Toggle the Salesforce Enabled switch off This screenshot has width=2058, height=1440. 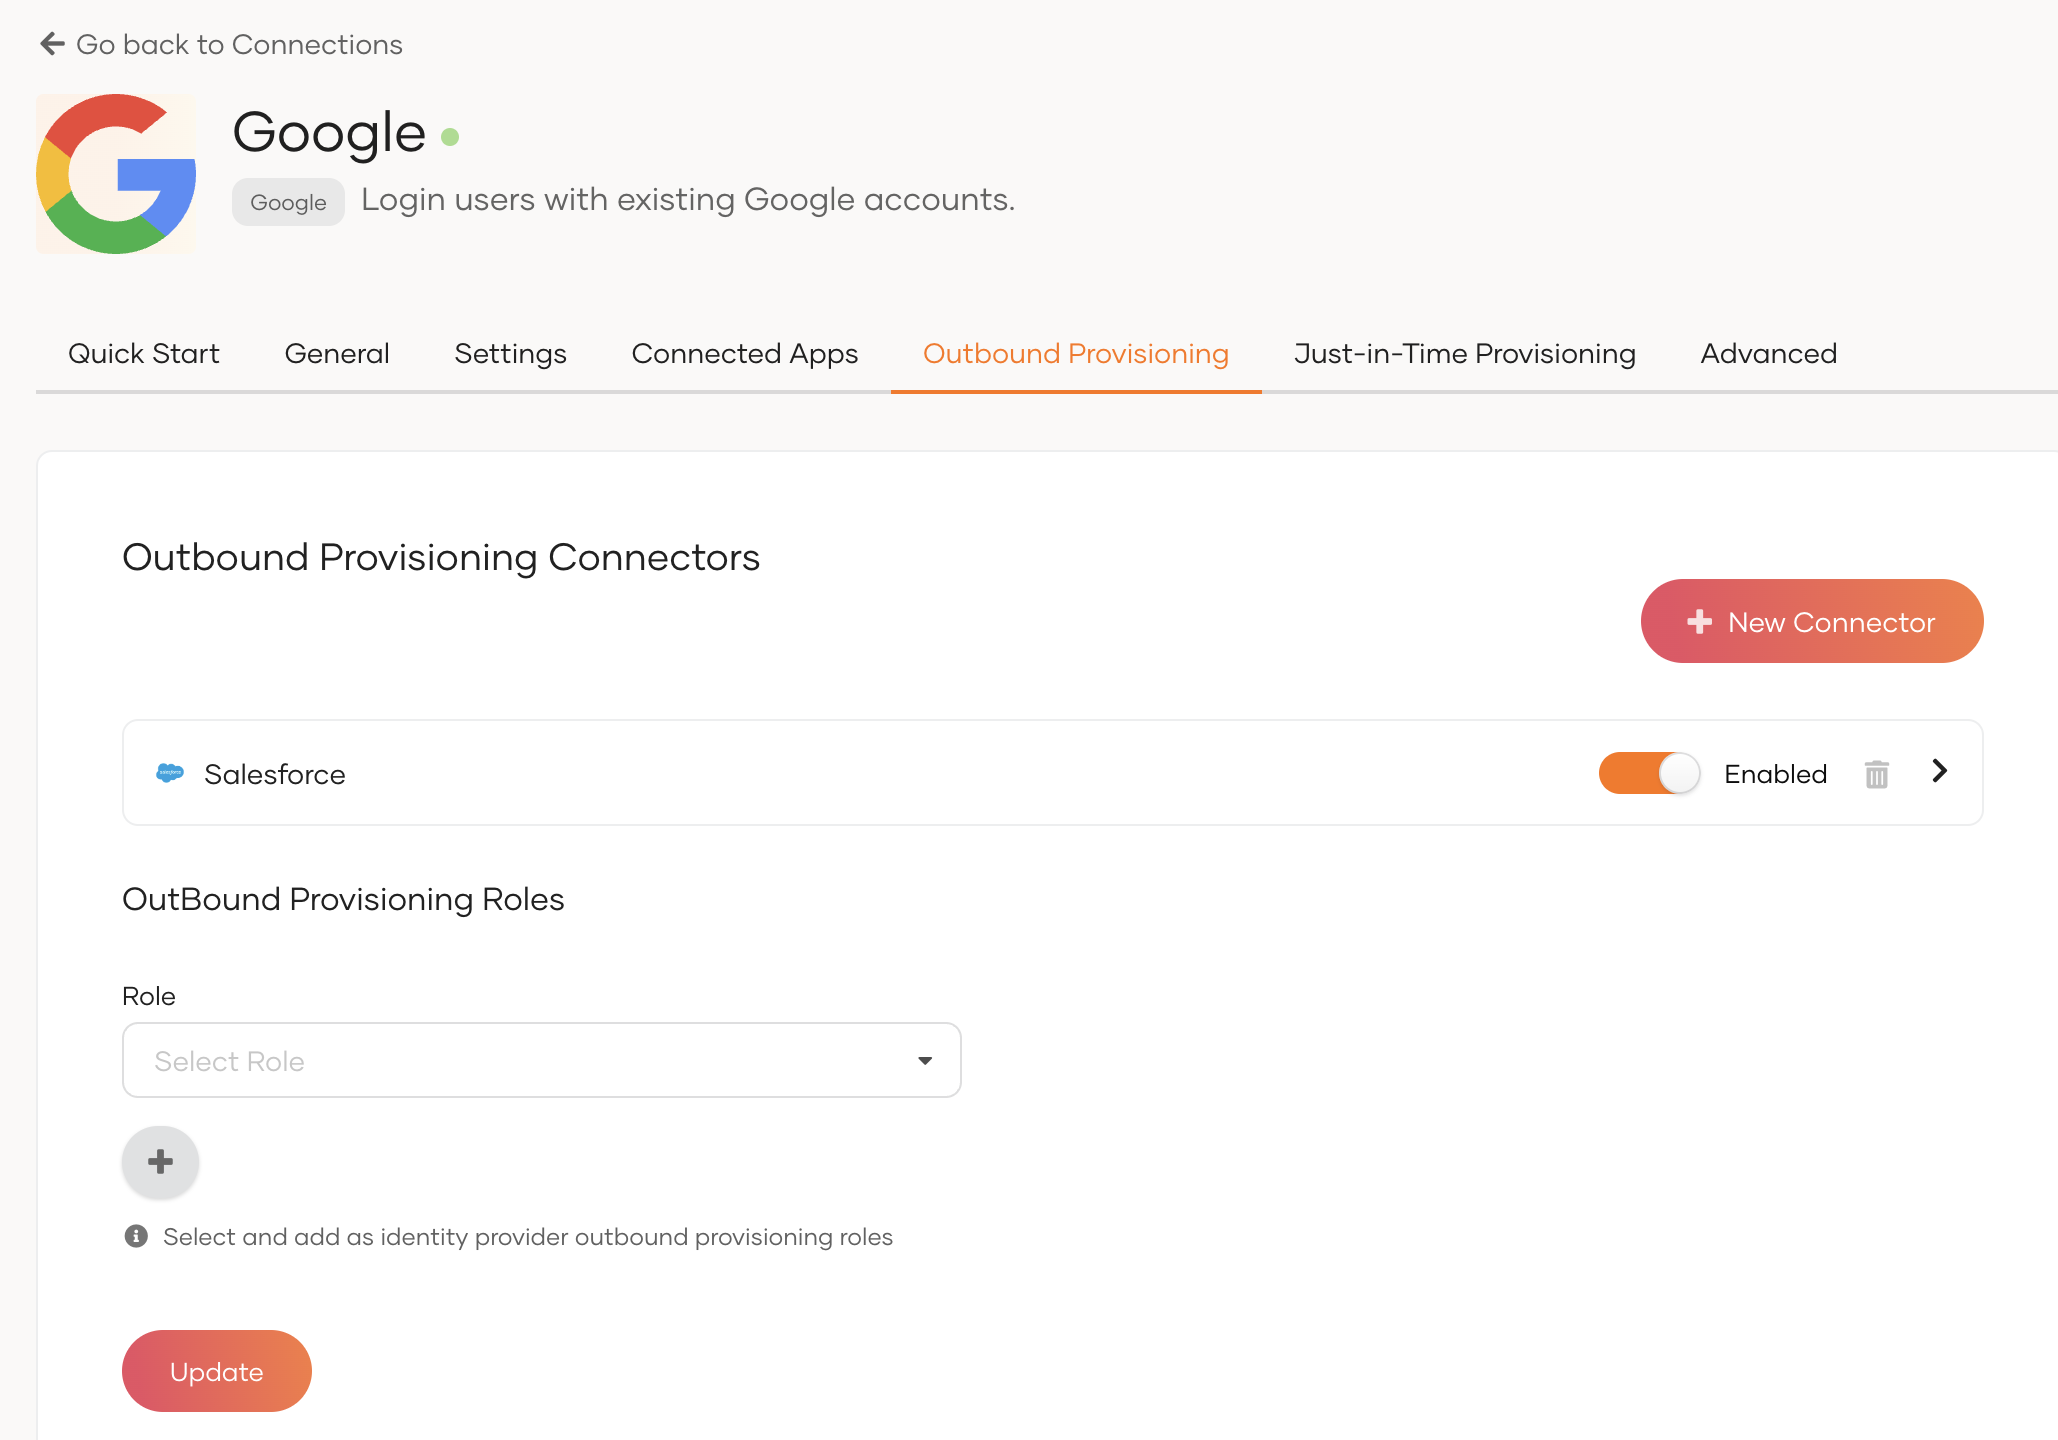pos(1650,773)
